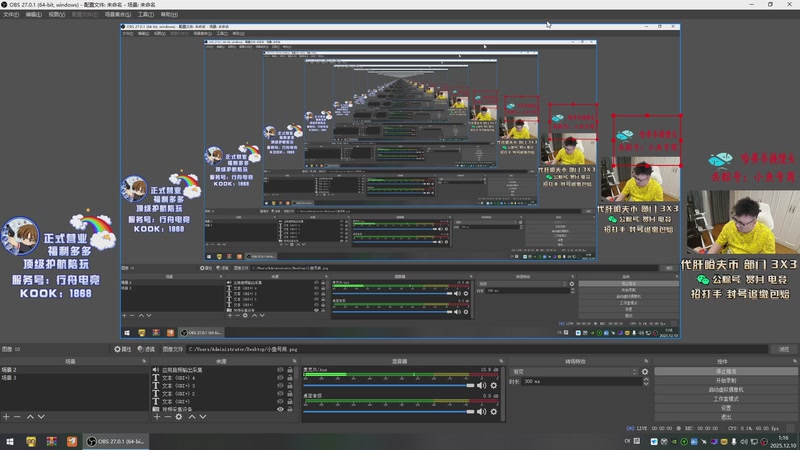
Task: Click the 浏览 browse button
Action: pos(784,349)
